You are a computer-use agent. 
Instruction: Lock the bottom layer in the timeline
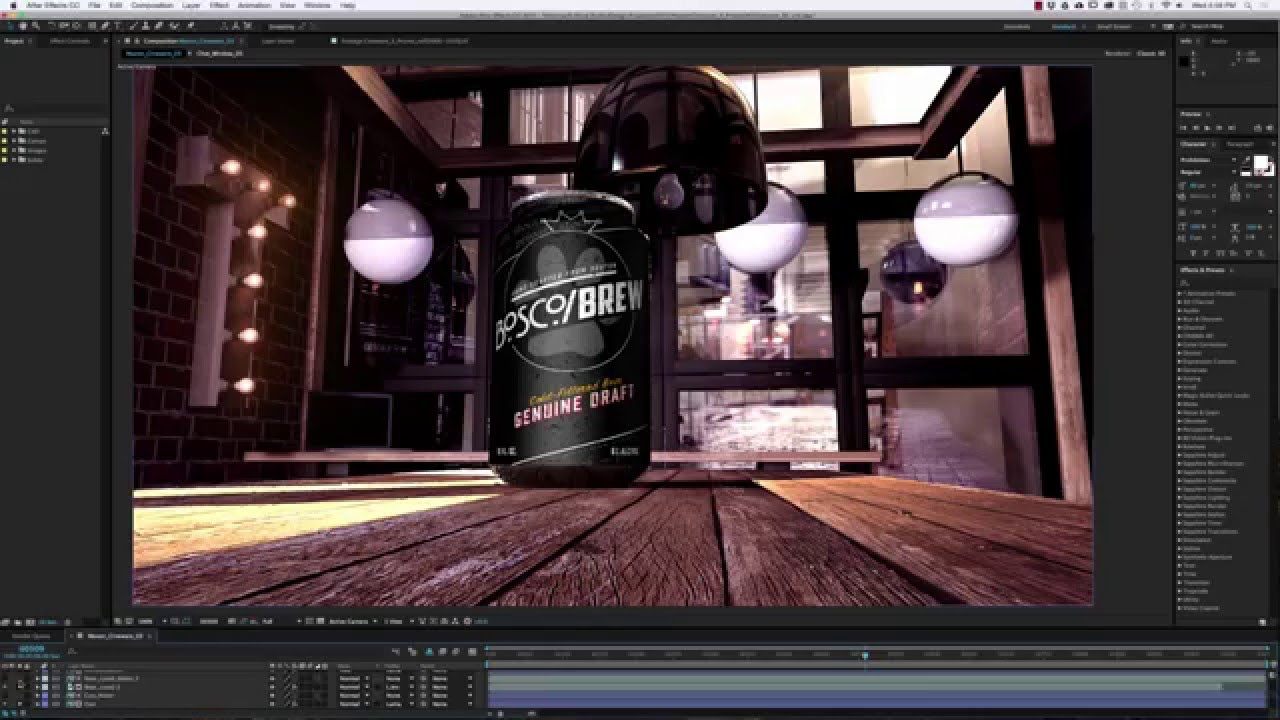(x=27, y=703)
